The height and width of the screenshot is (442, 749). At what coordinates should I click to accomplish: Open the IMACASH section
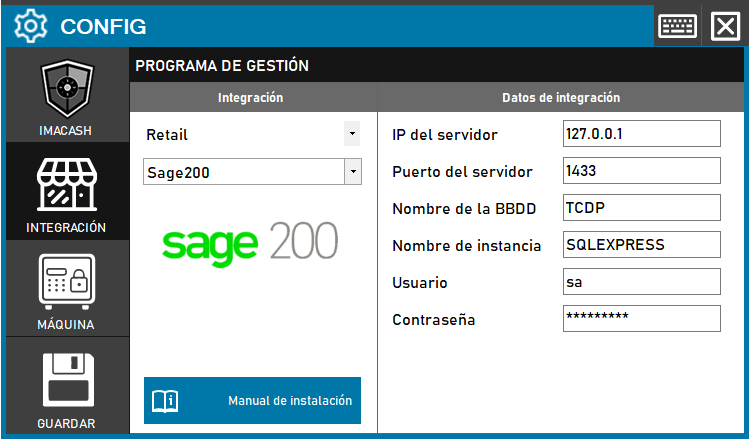(67, 97)
